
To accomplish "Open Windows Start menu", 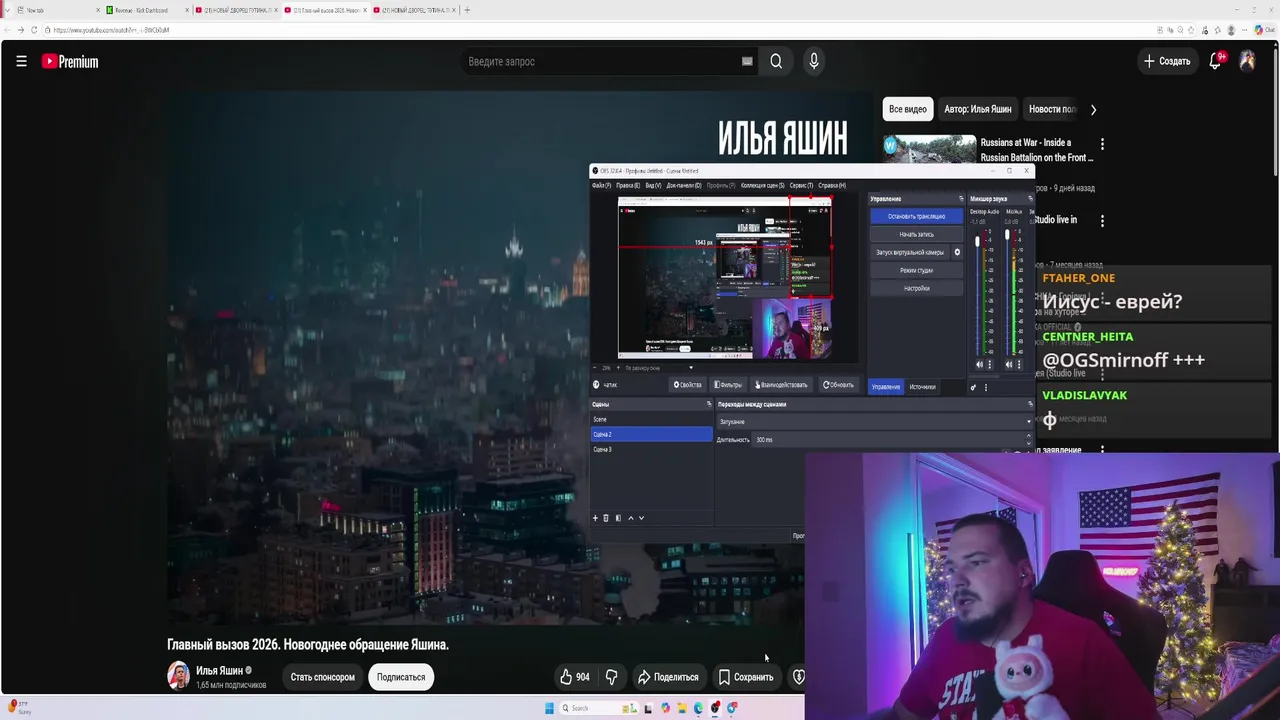I will [x=549, y=708].
